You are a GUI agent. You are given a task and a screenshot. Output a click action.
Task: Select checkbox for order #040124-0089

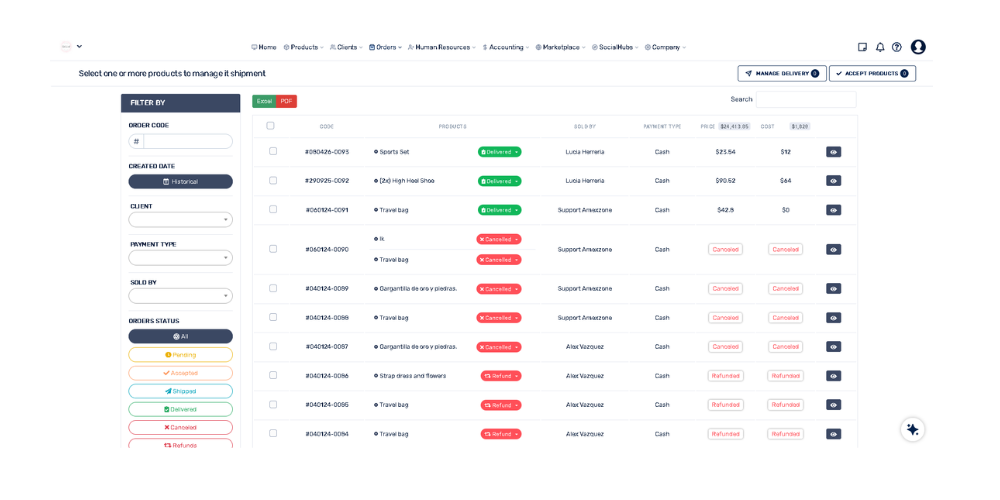coord(273,288)
